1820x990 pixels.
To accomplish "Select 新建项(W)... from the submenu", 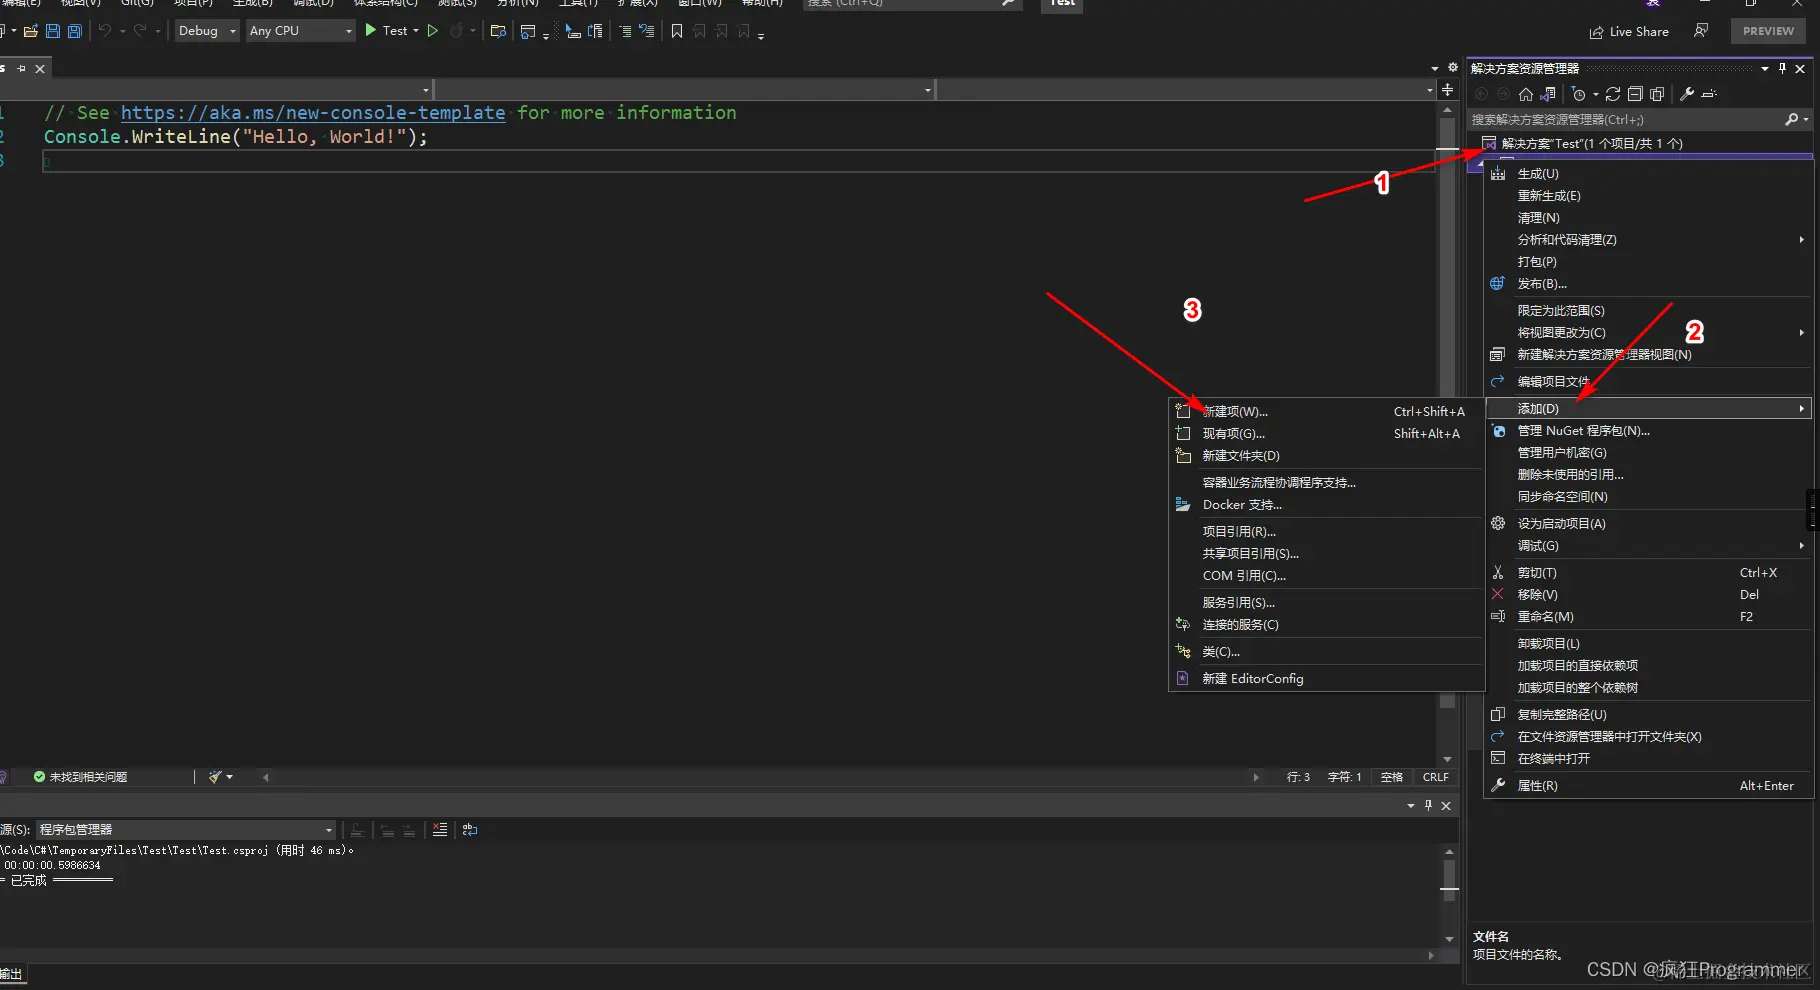I will pyautogui.click(x=1326, y=412).
